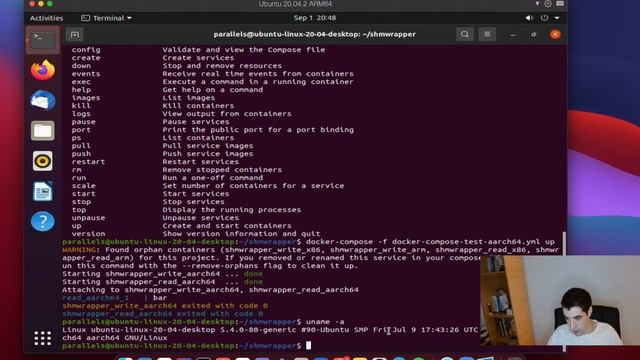Click 'Create and start containers' text
640x360 pixels.
(227, 226)
